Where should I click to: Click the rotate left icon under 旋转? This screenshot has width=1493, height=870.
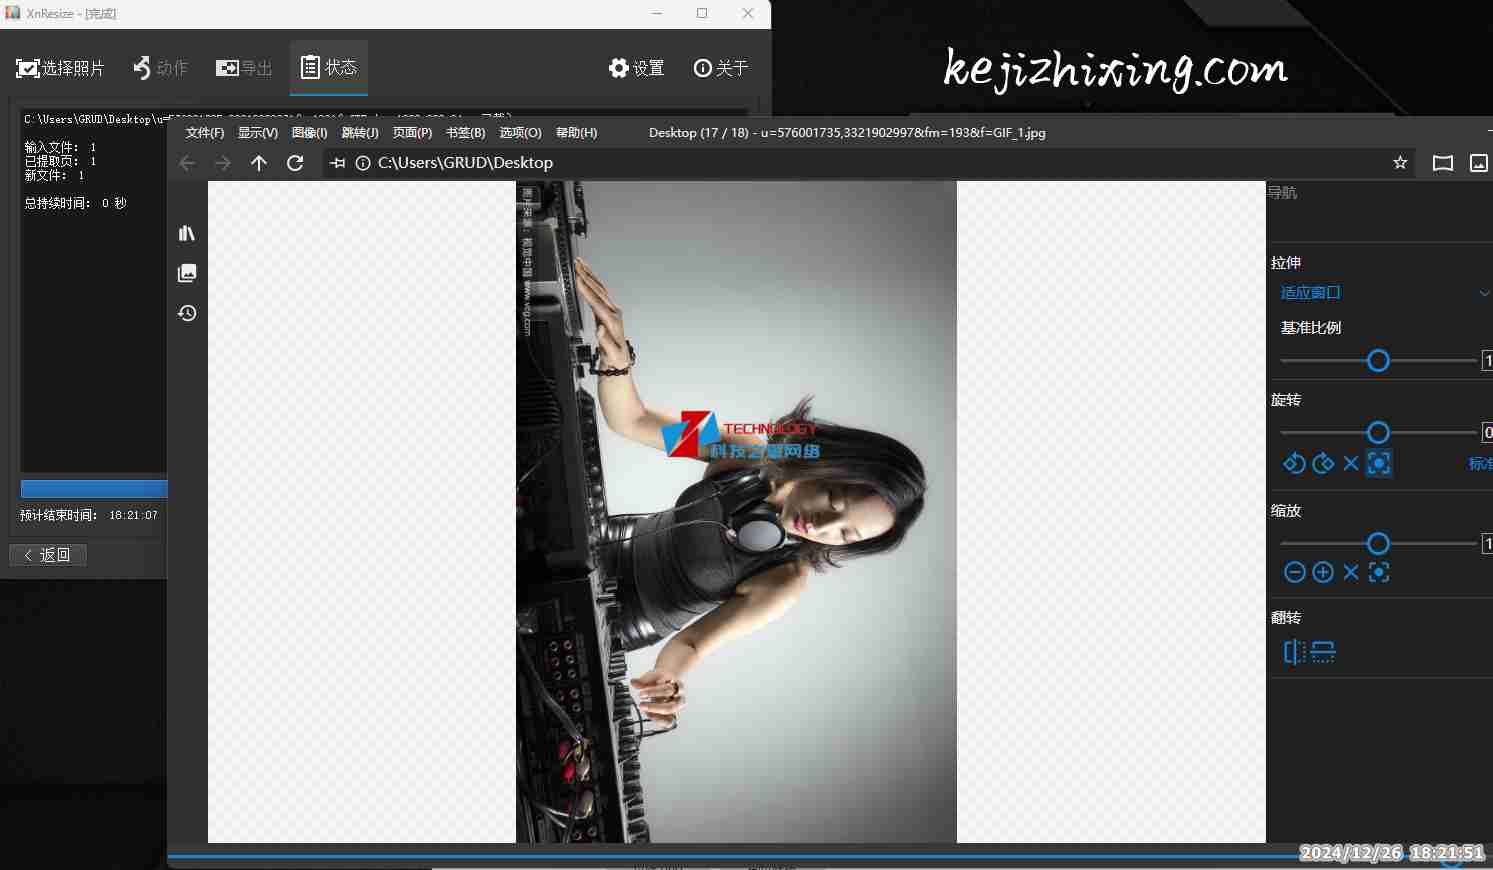[1294, 463]
